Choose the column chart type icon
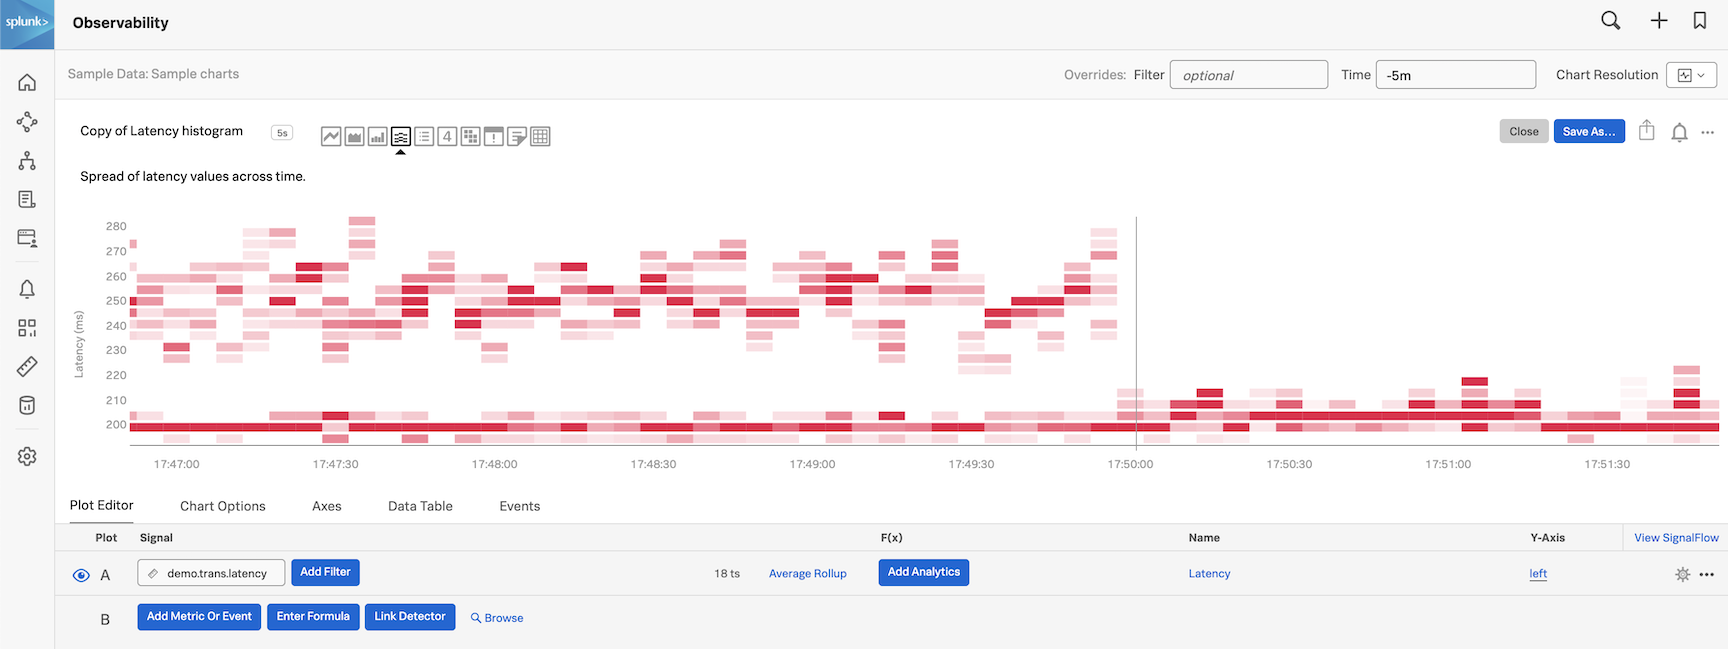Image resolution: width=1728 pixels, height=649 pixels. pyautogui.click(x=377, y=137)
